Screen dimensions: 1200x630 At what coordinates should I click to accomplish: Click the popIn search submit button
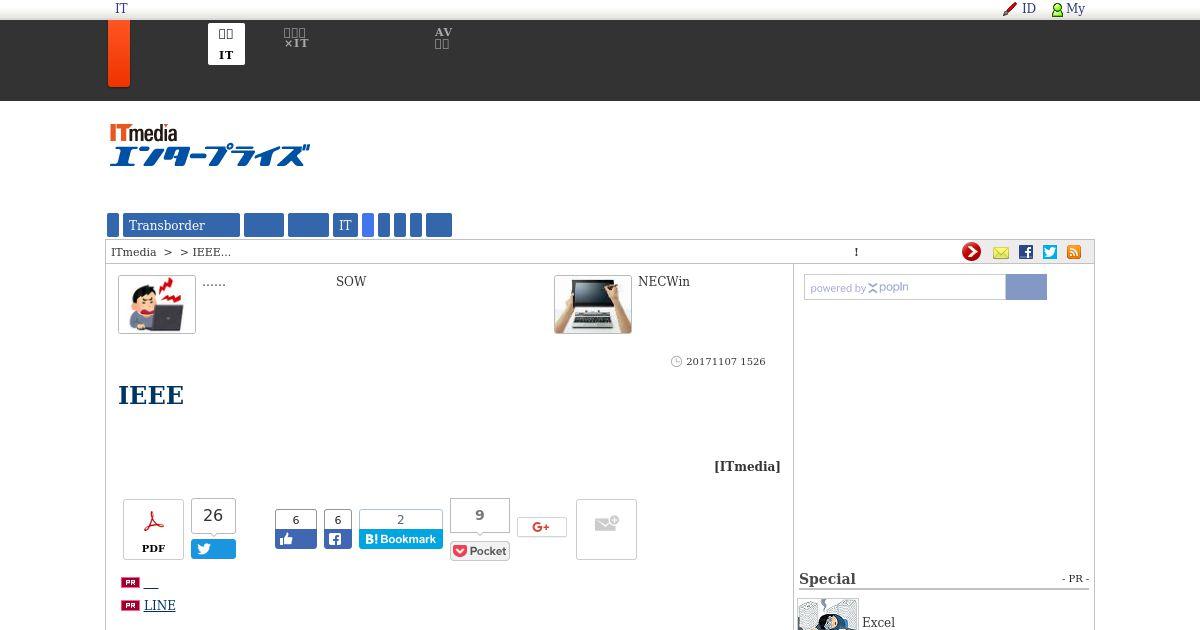tap(1026, 287)
